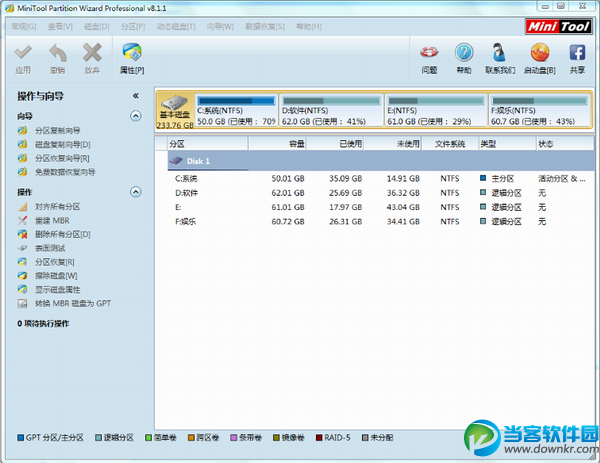Select Wipe Disk (擦除磁盘[W])
The width and height of the screenshot is (600, 463).
pyautogui.click(x=56, y=276)
